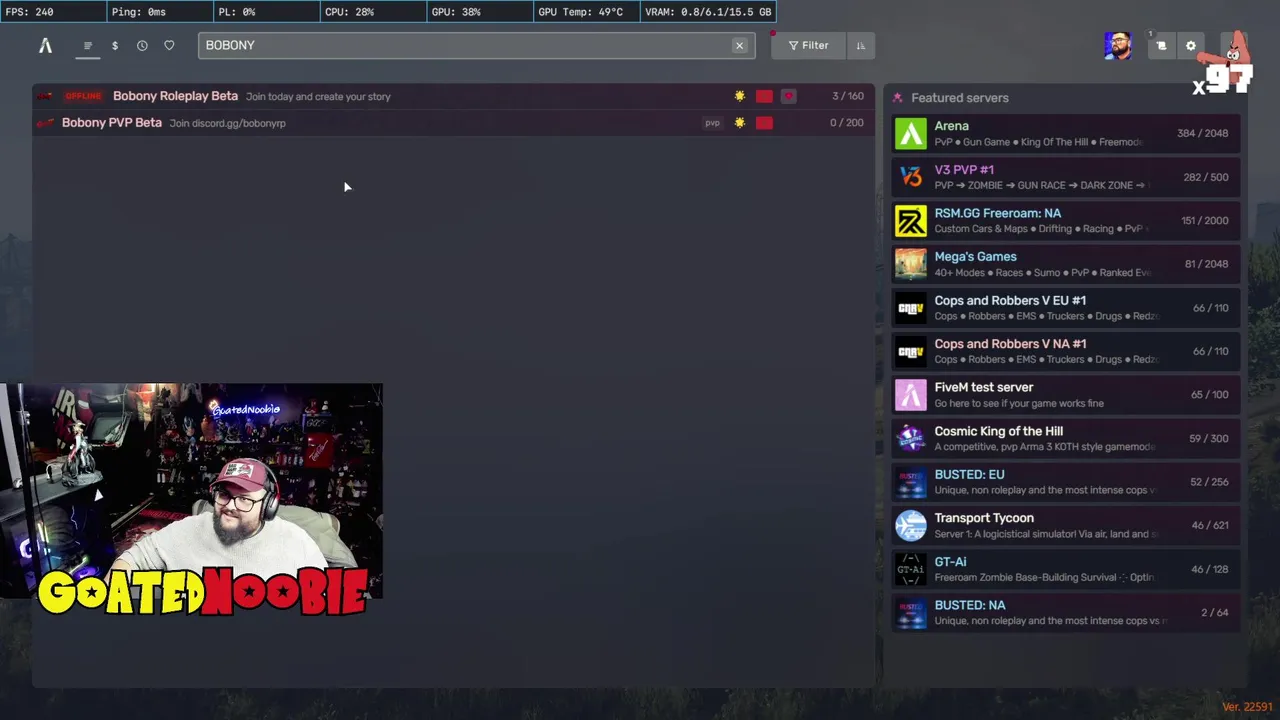
Task: Click the Featured servers heading
Action: coord(960,98)
